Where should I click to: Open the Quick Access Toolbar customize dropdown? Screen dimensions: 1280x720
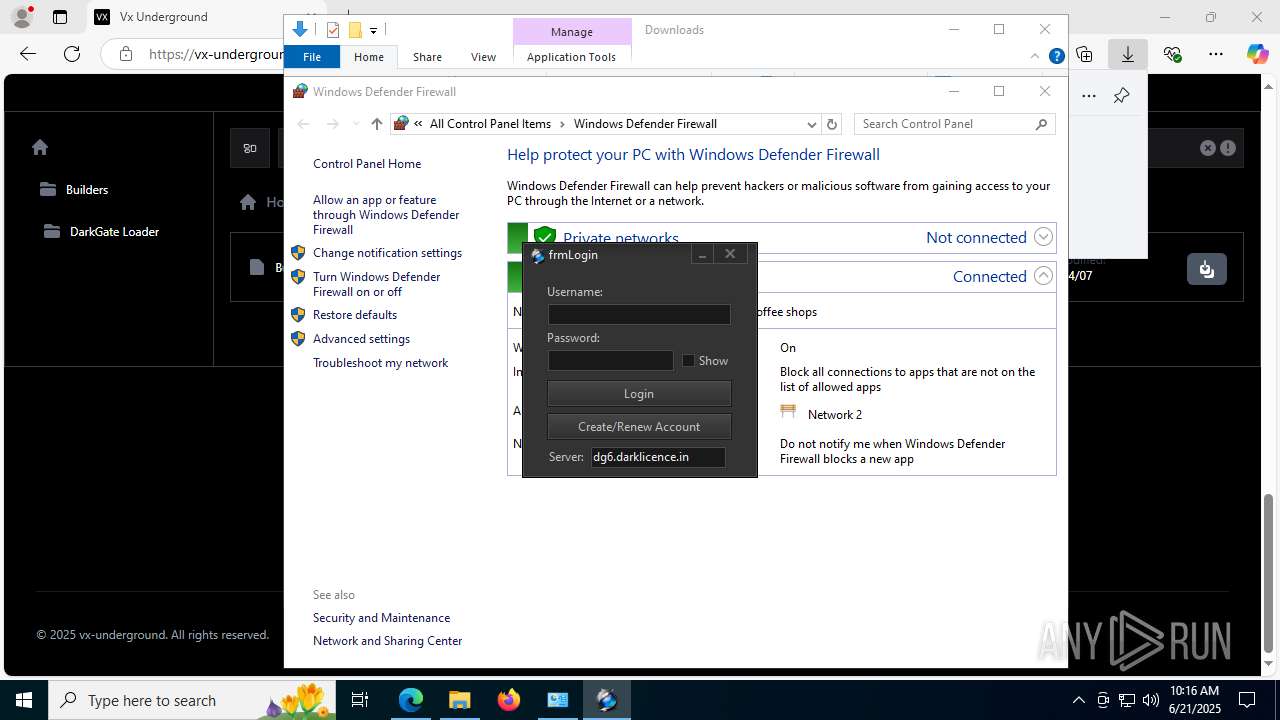tap(373, 31)
